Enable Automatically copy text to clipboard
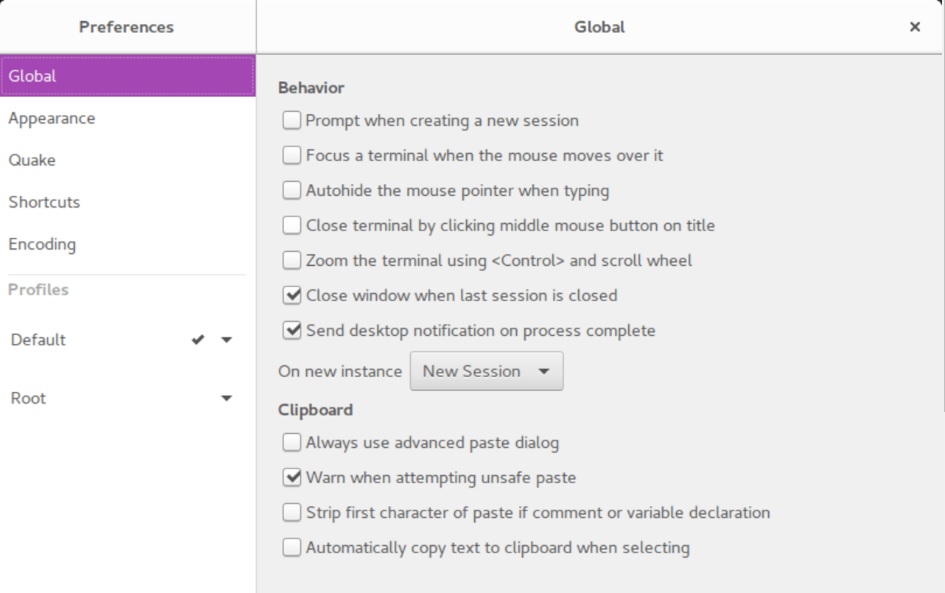945x593 pixels. click(x=291, y=548)
